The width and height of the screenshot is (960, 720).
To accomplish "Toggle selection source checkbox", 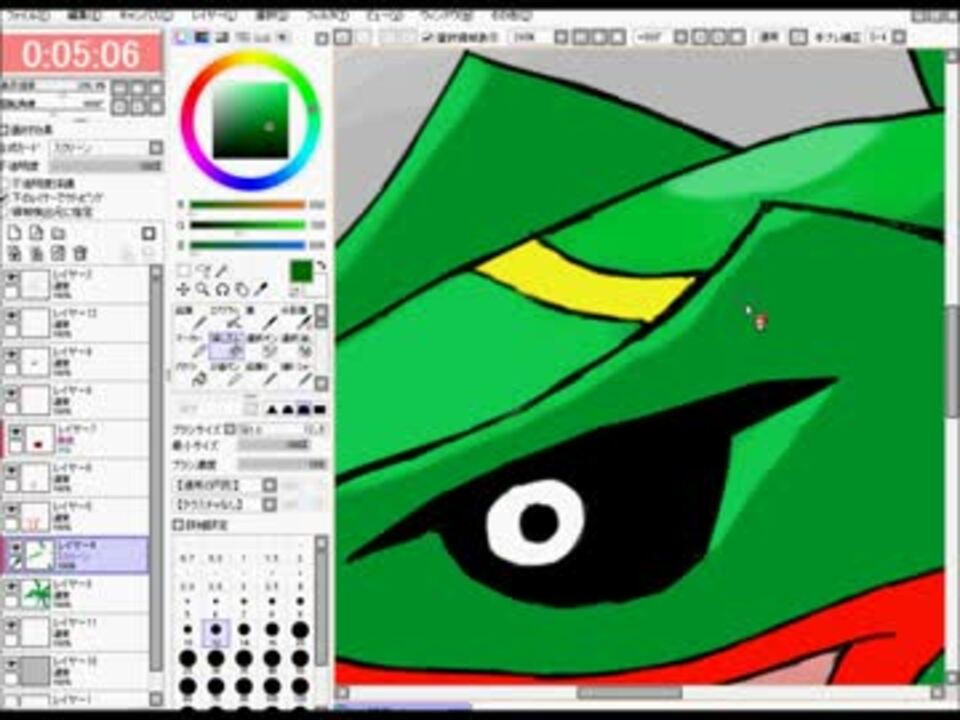I will pos(5,212).
